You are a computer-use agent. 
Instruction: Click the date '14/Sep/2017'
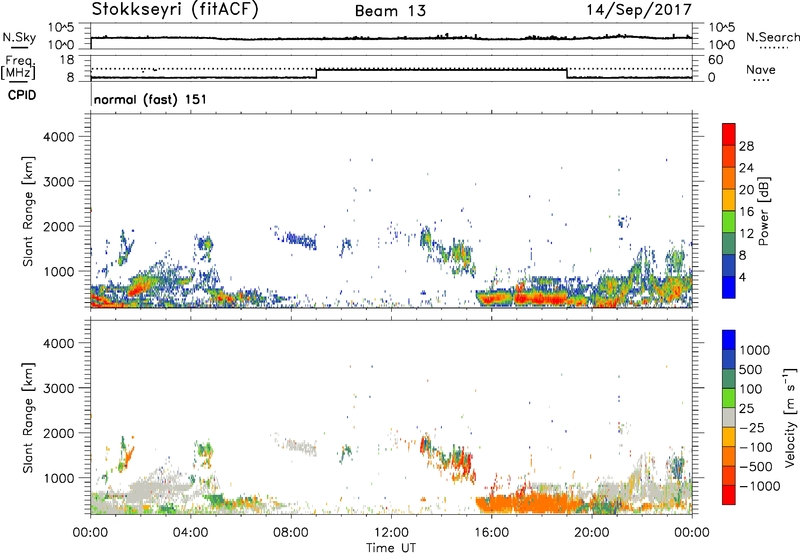(639, 10)
